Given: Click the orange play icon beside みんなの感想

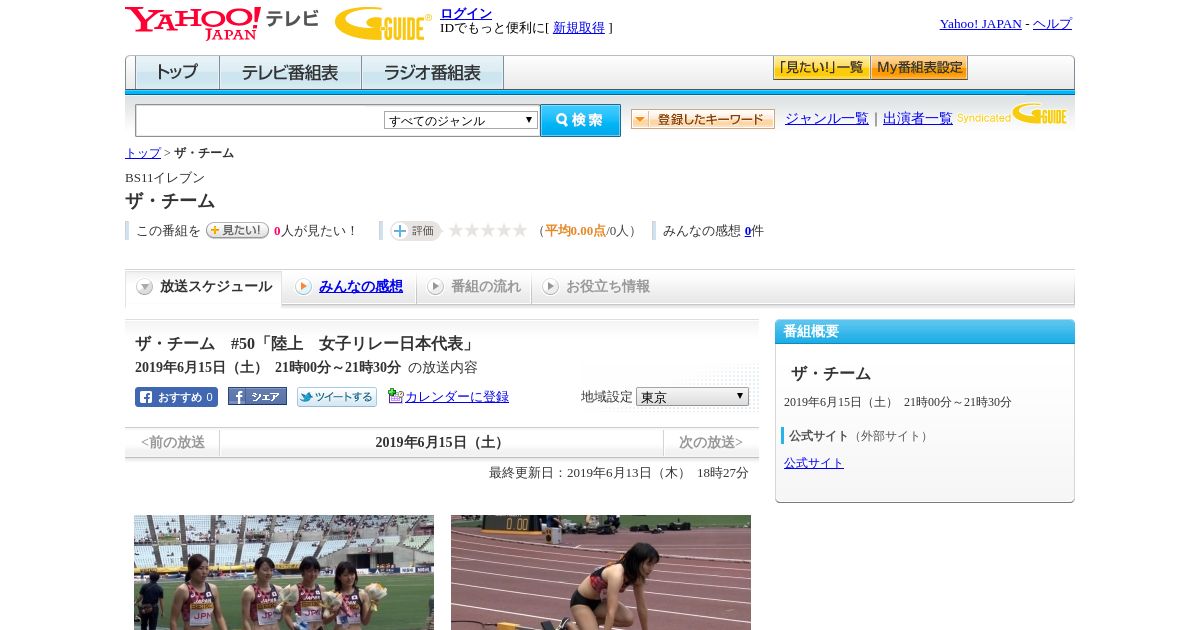Looking at the screenshot, I should coord(303,287).
